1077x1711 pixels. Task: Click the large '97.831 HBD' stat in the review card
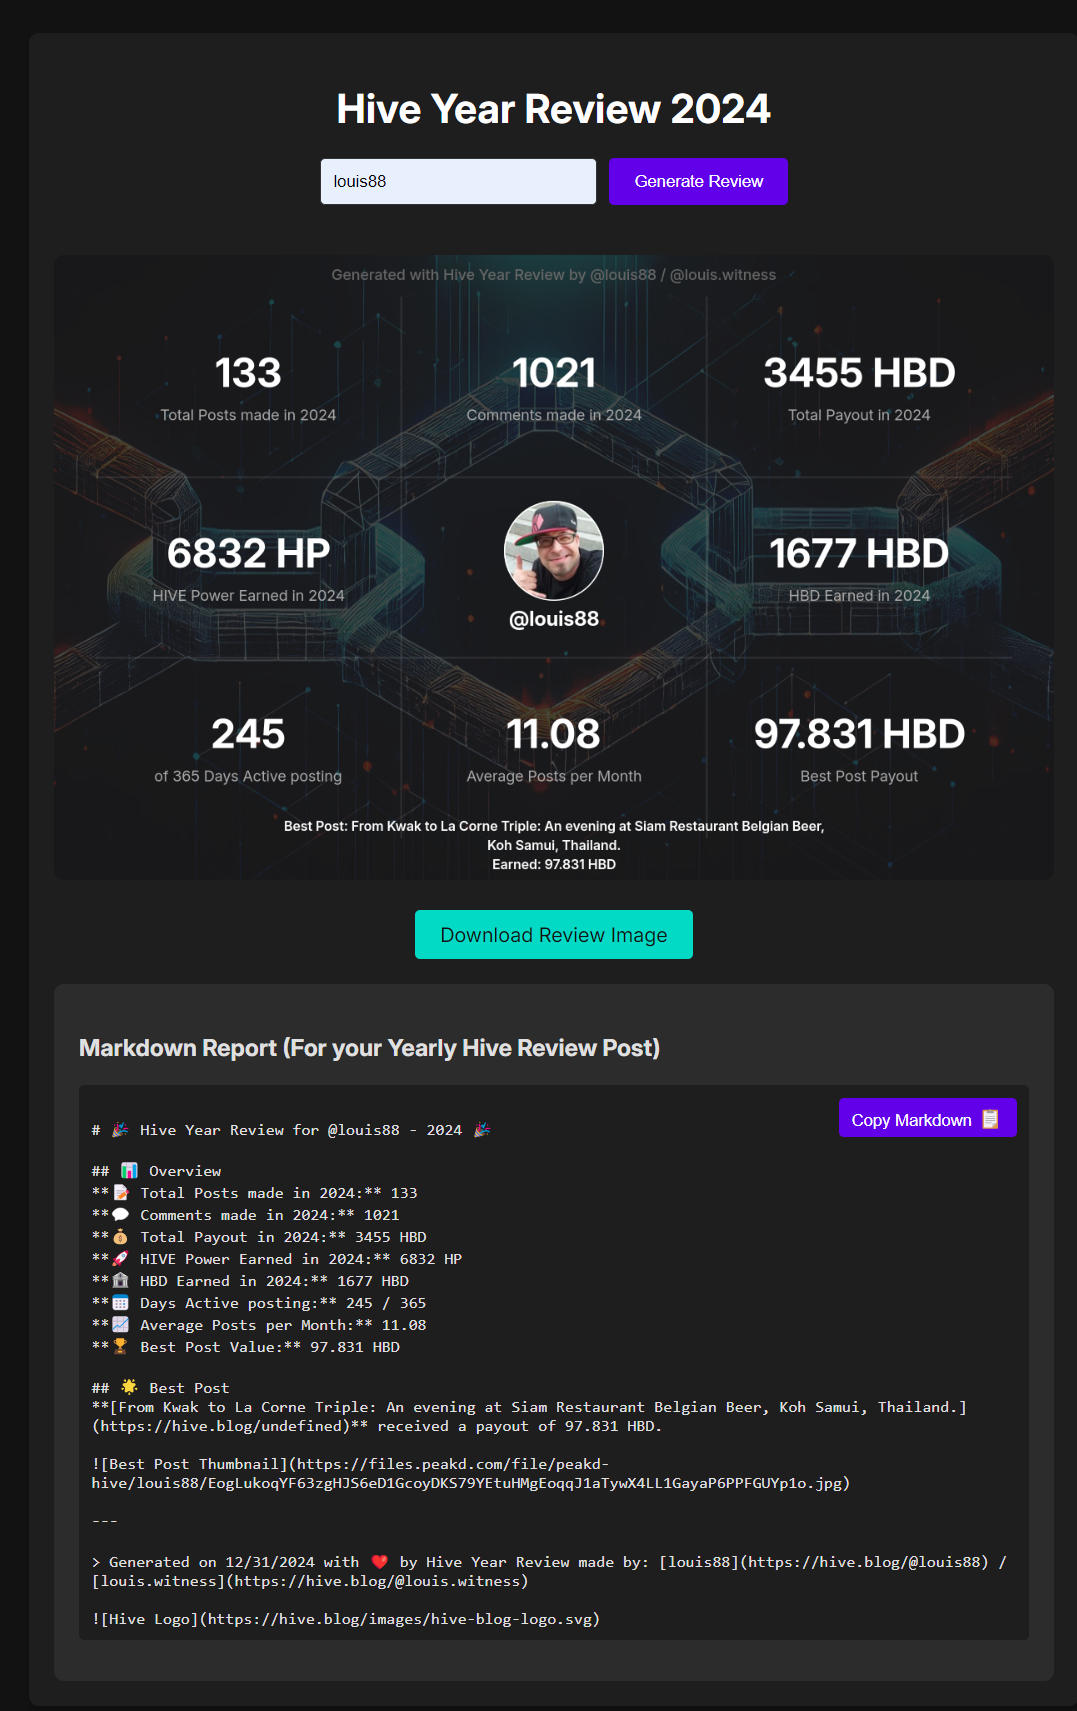[x=859, y=734]
